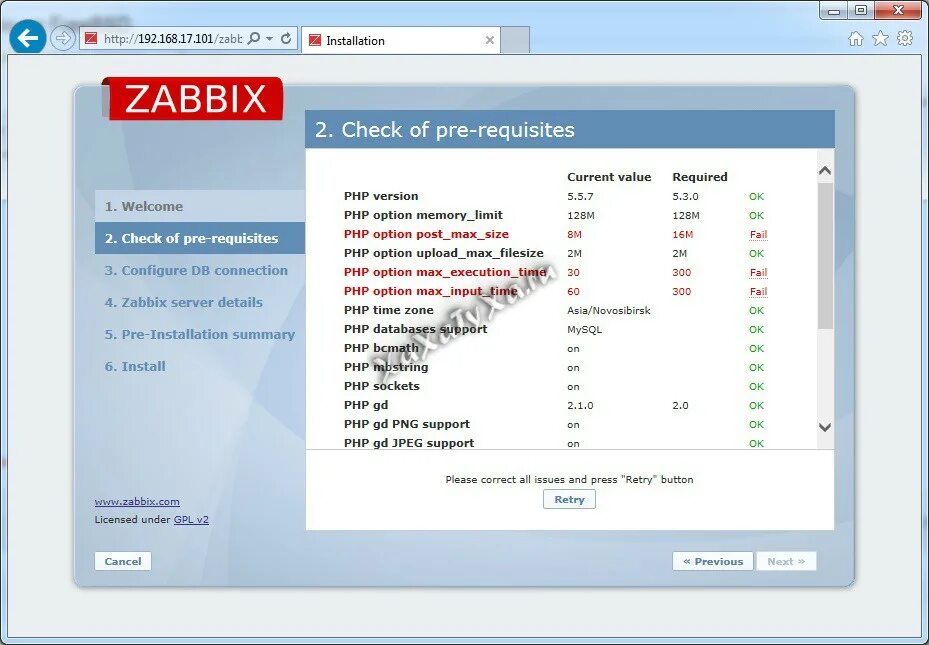This screenshot has height=645, width=929.
Task: Click the 'PHP mbstring' label
Action: (x=386, y=367)
